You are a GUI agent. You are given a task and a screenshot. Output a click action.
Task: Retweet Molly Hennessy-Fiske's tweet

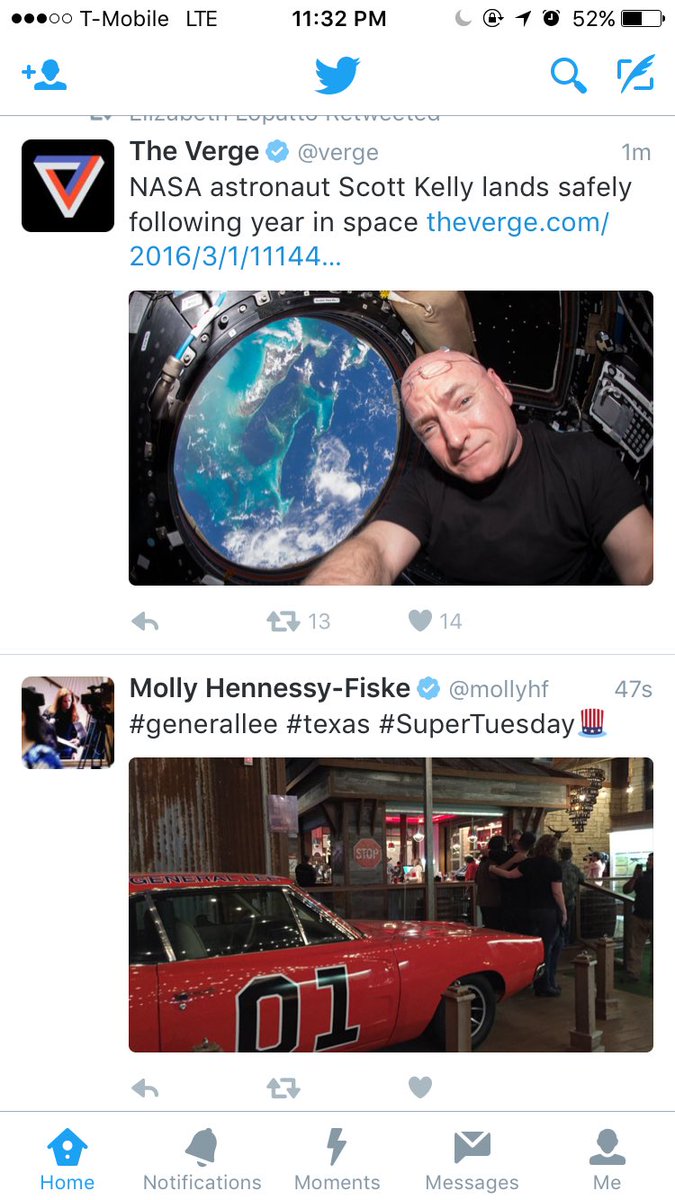click(x=283, y=1088)
